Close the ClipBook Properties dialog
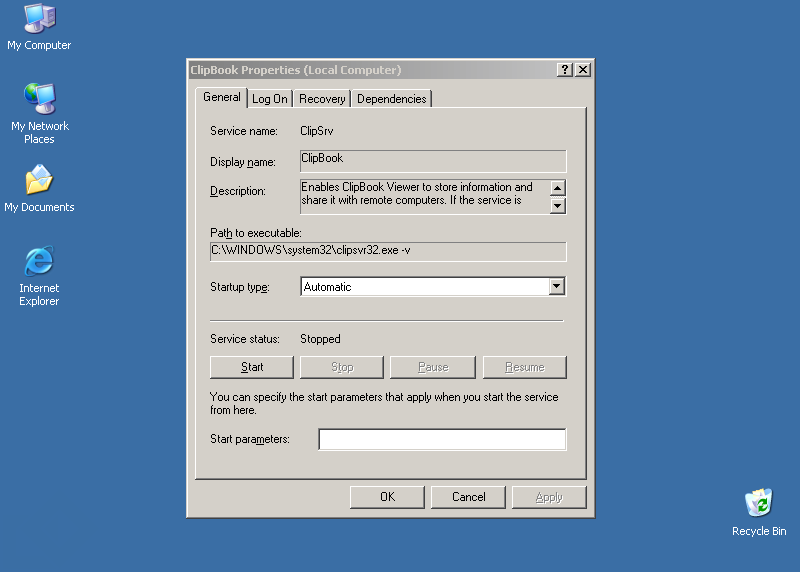 583,69
